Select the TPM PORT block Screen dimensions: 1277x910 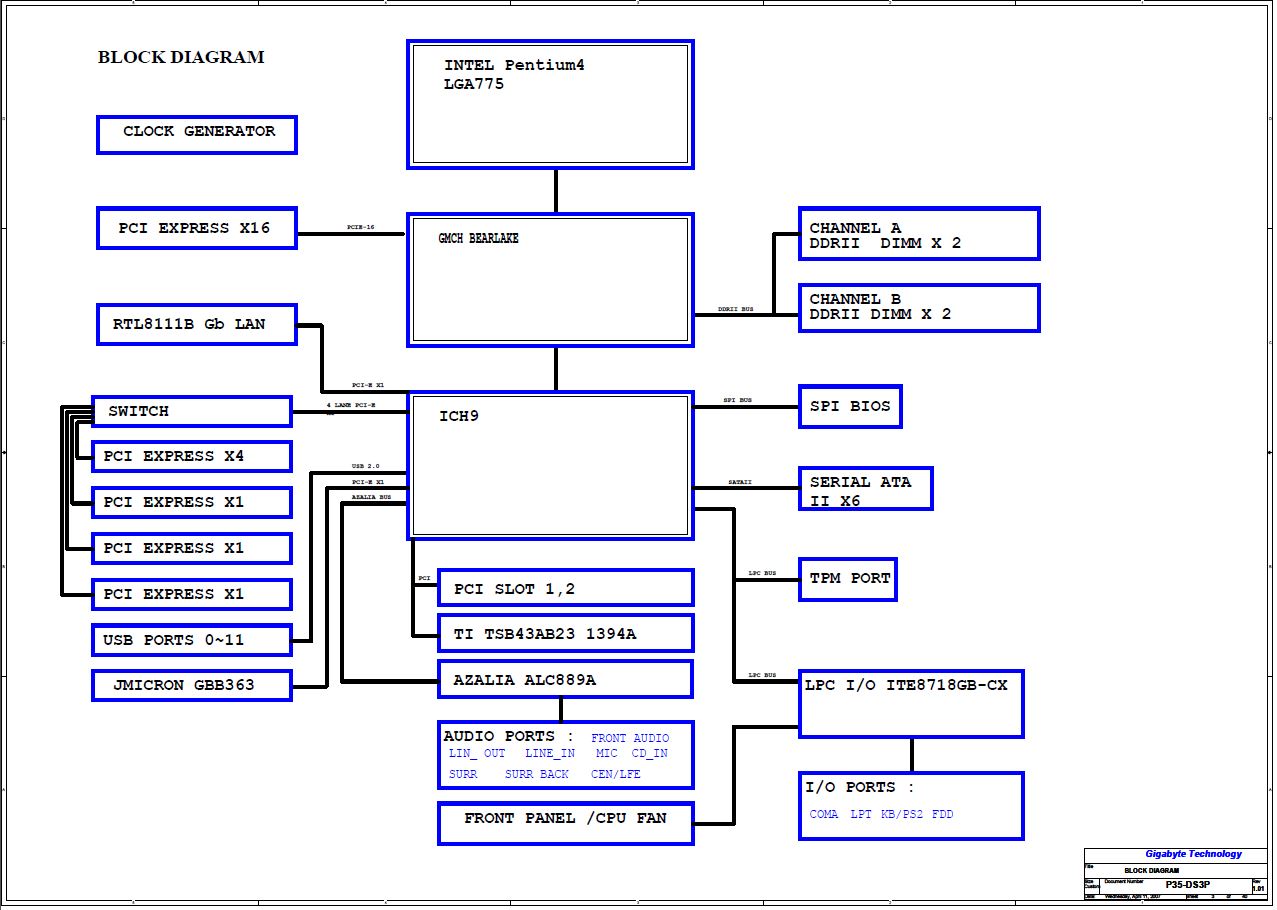(x=847, y=579)
